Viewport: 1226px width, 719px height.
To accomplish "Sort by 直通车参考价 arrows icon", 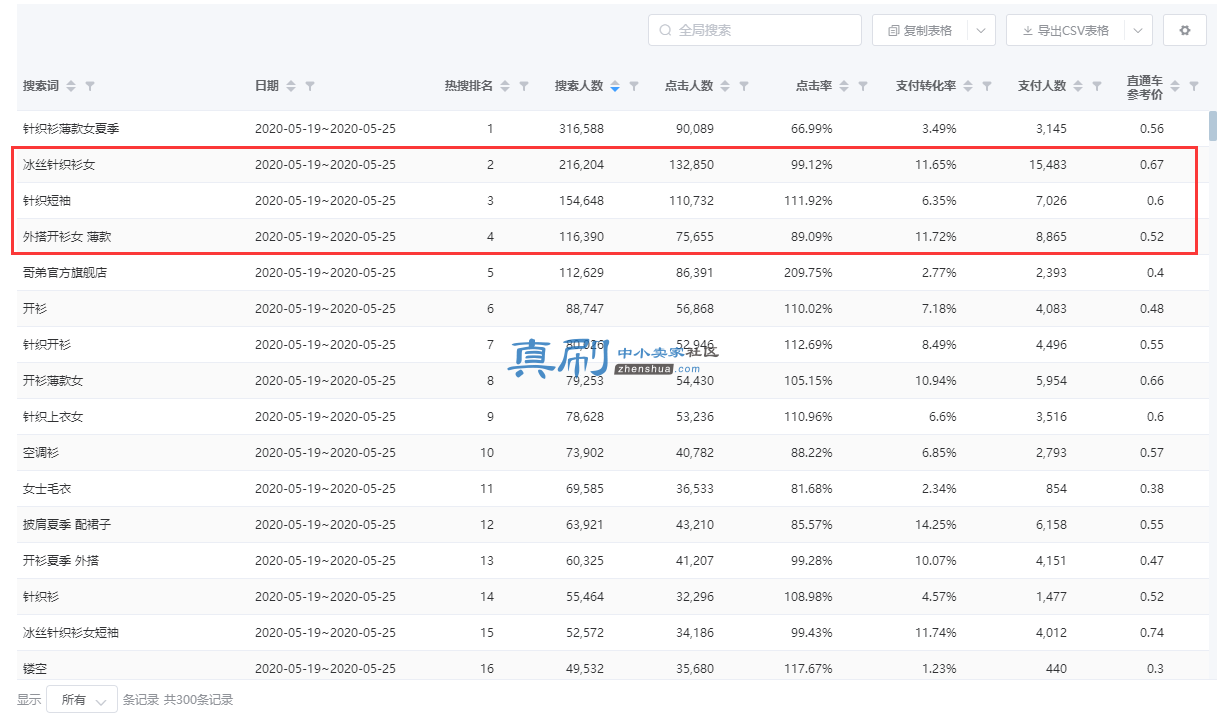I will [1175, 86].
